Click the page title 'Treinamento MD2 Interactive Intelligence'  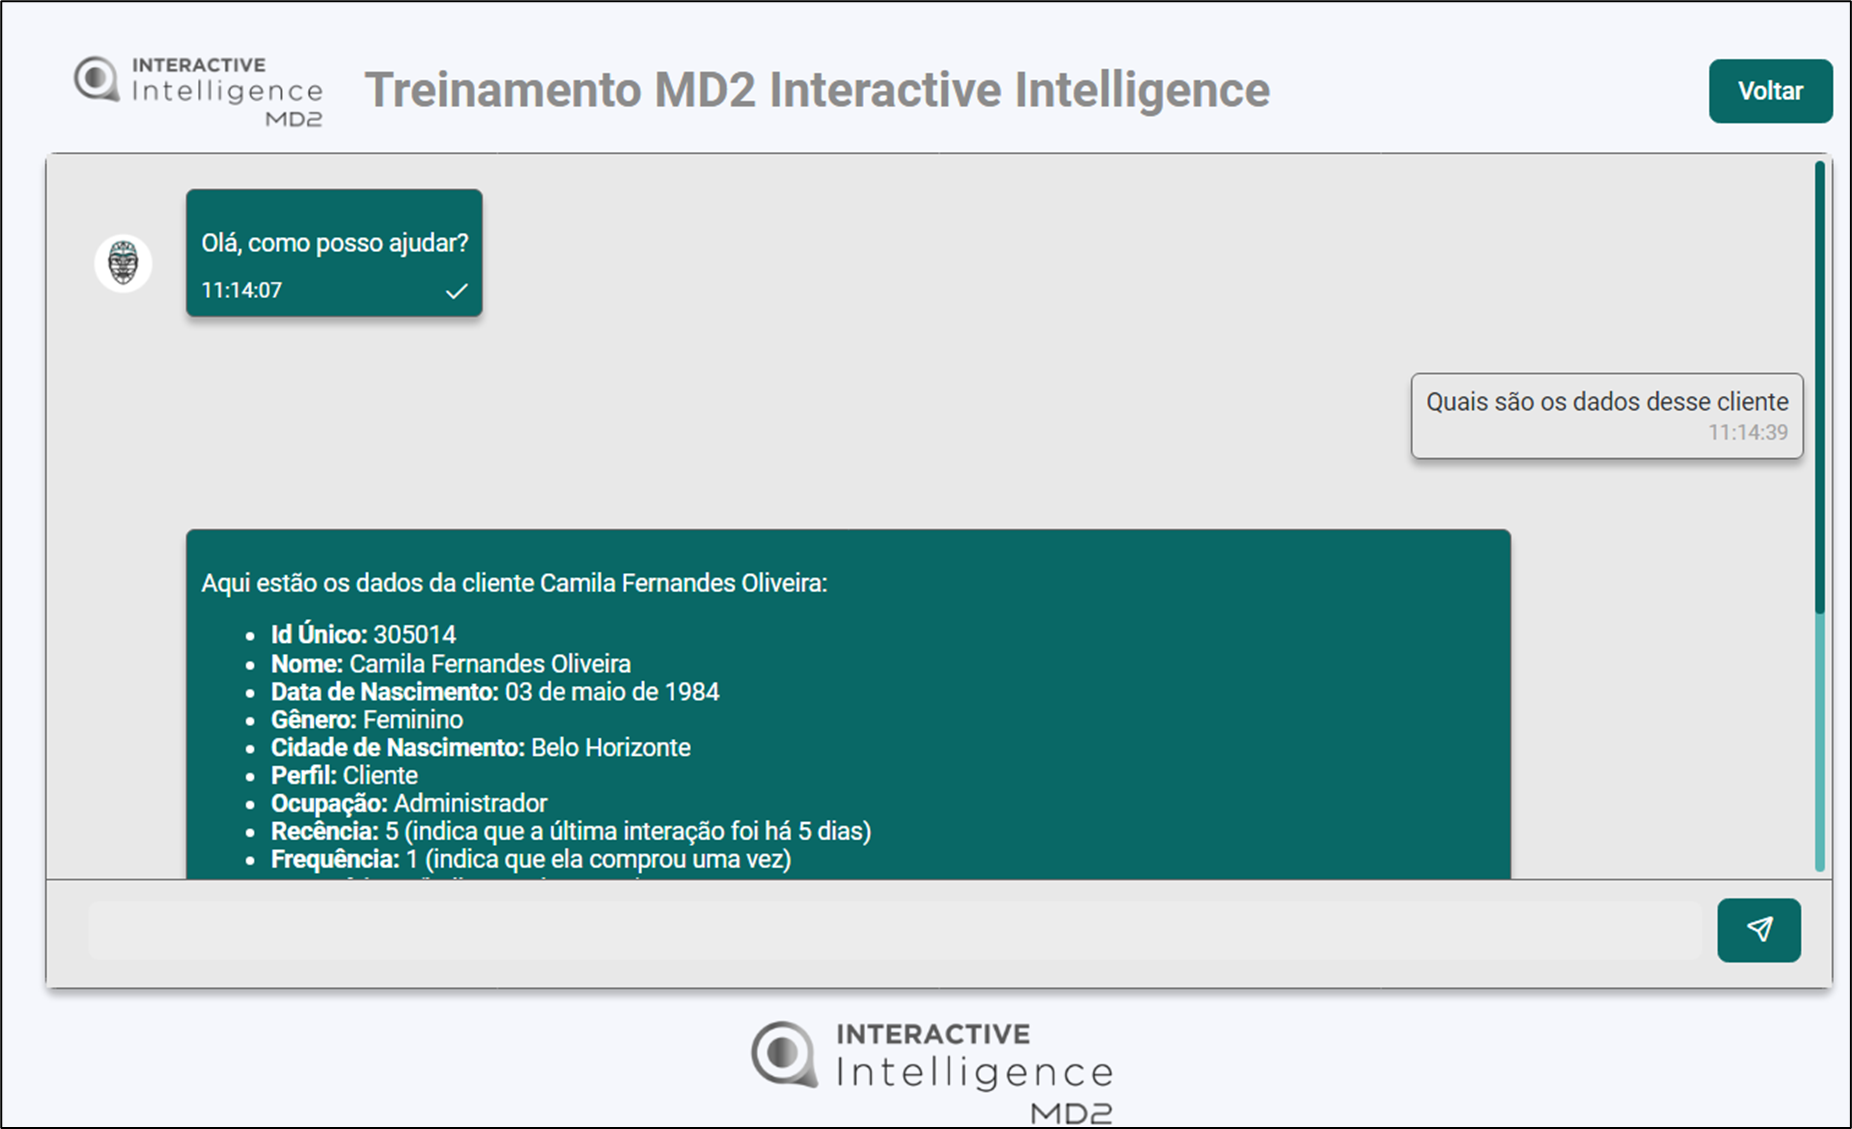tap(816, 90)
